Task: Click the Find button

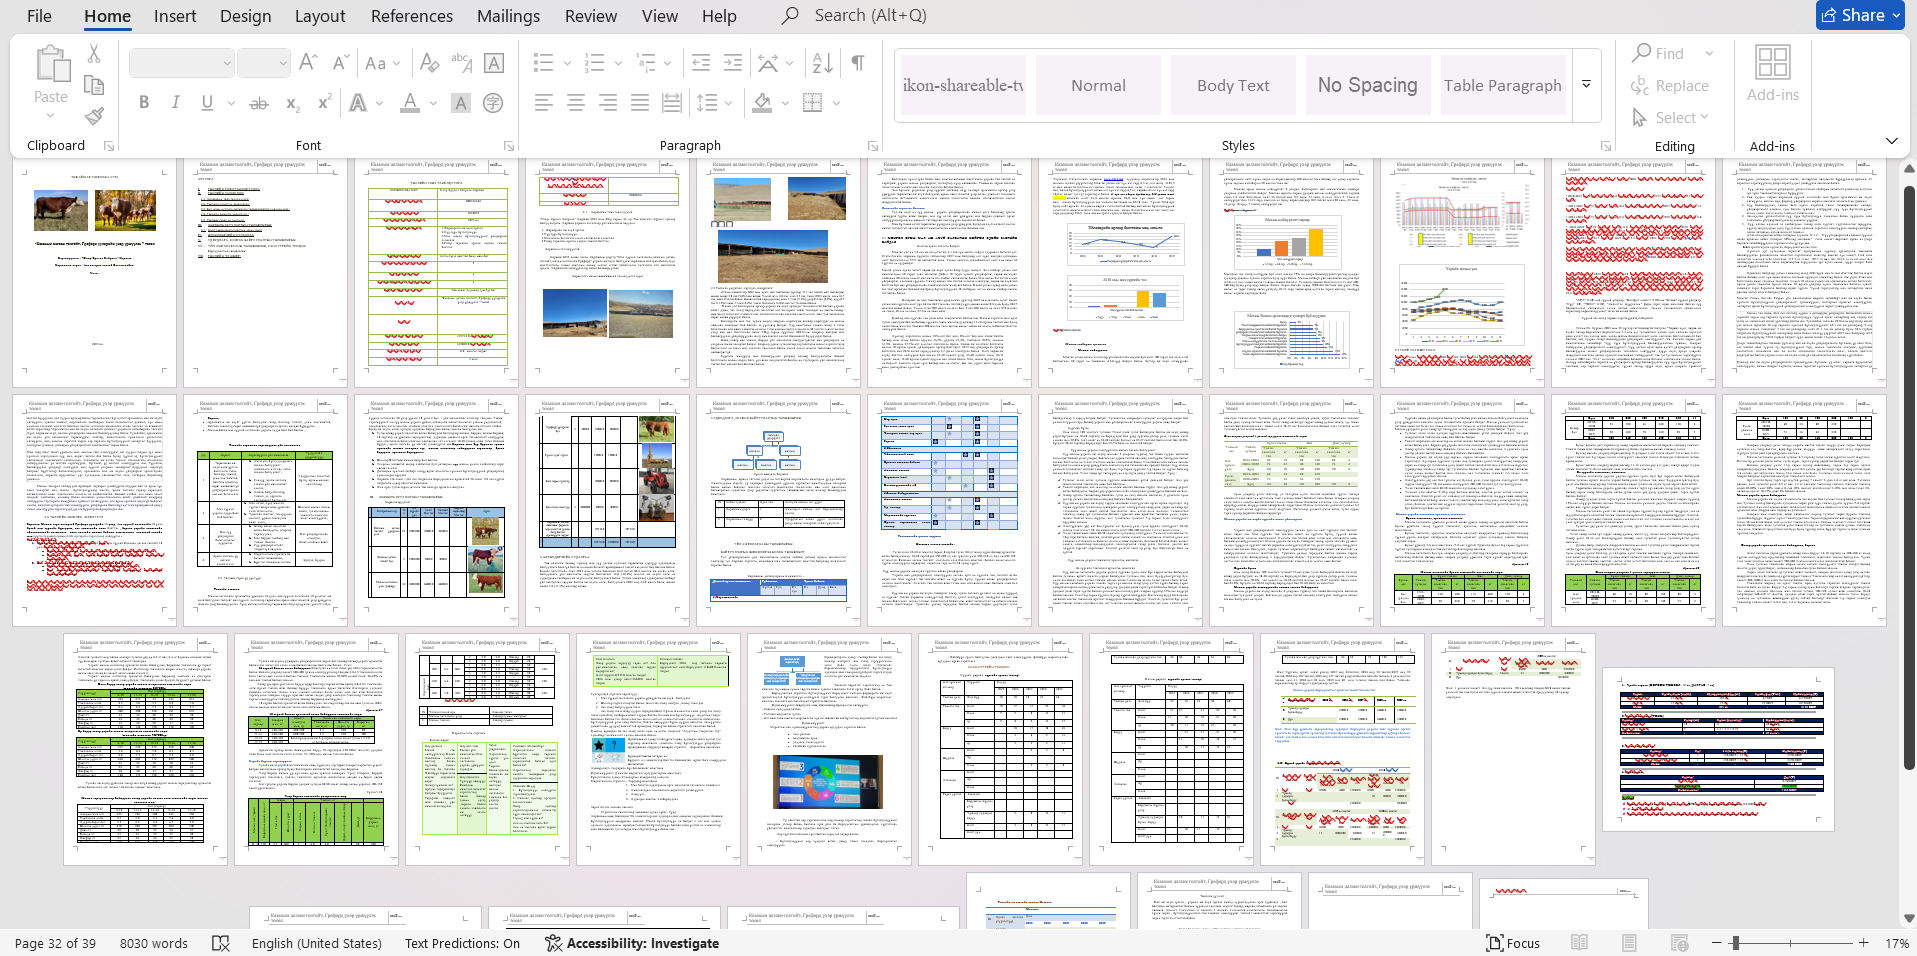Action: point(1660,53)
